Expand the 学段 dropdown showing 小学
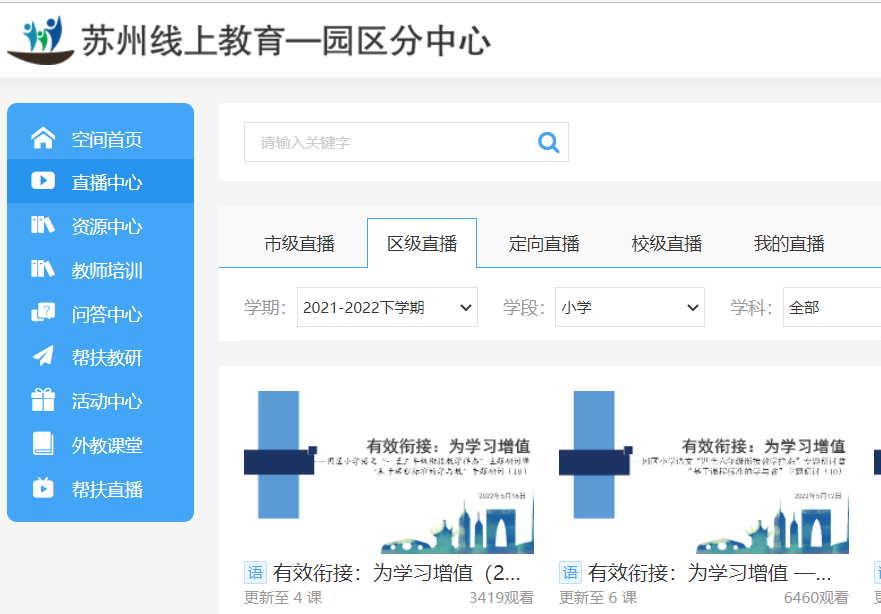Screen dimensions: 881x614 629,307
